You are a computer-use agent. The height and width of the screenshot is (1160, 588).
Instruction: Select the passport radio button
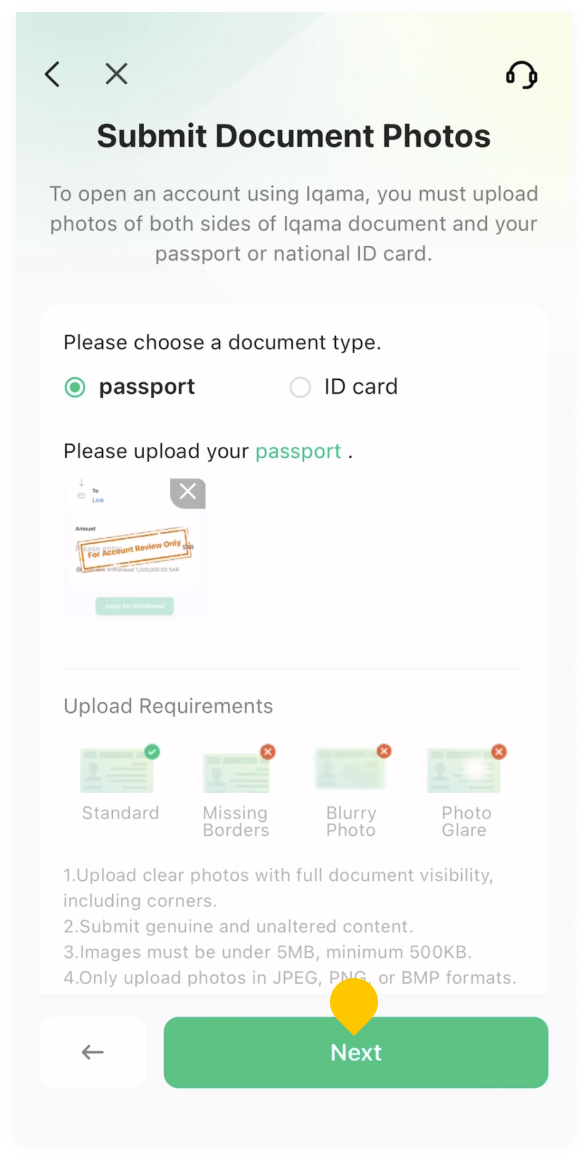pos(75,387)
